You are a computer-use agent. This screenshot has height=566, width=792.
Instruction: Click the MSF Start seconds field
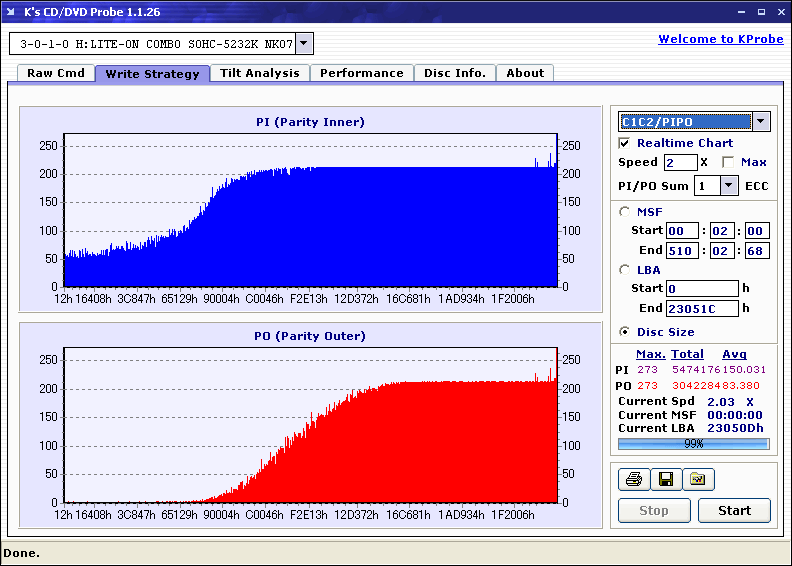pos(722,231)
